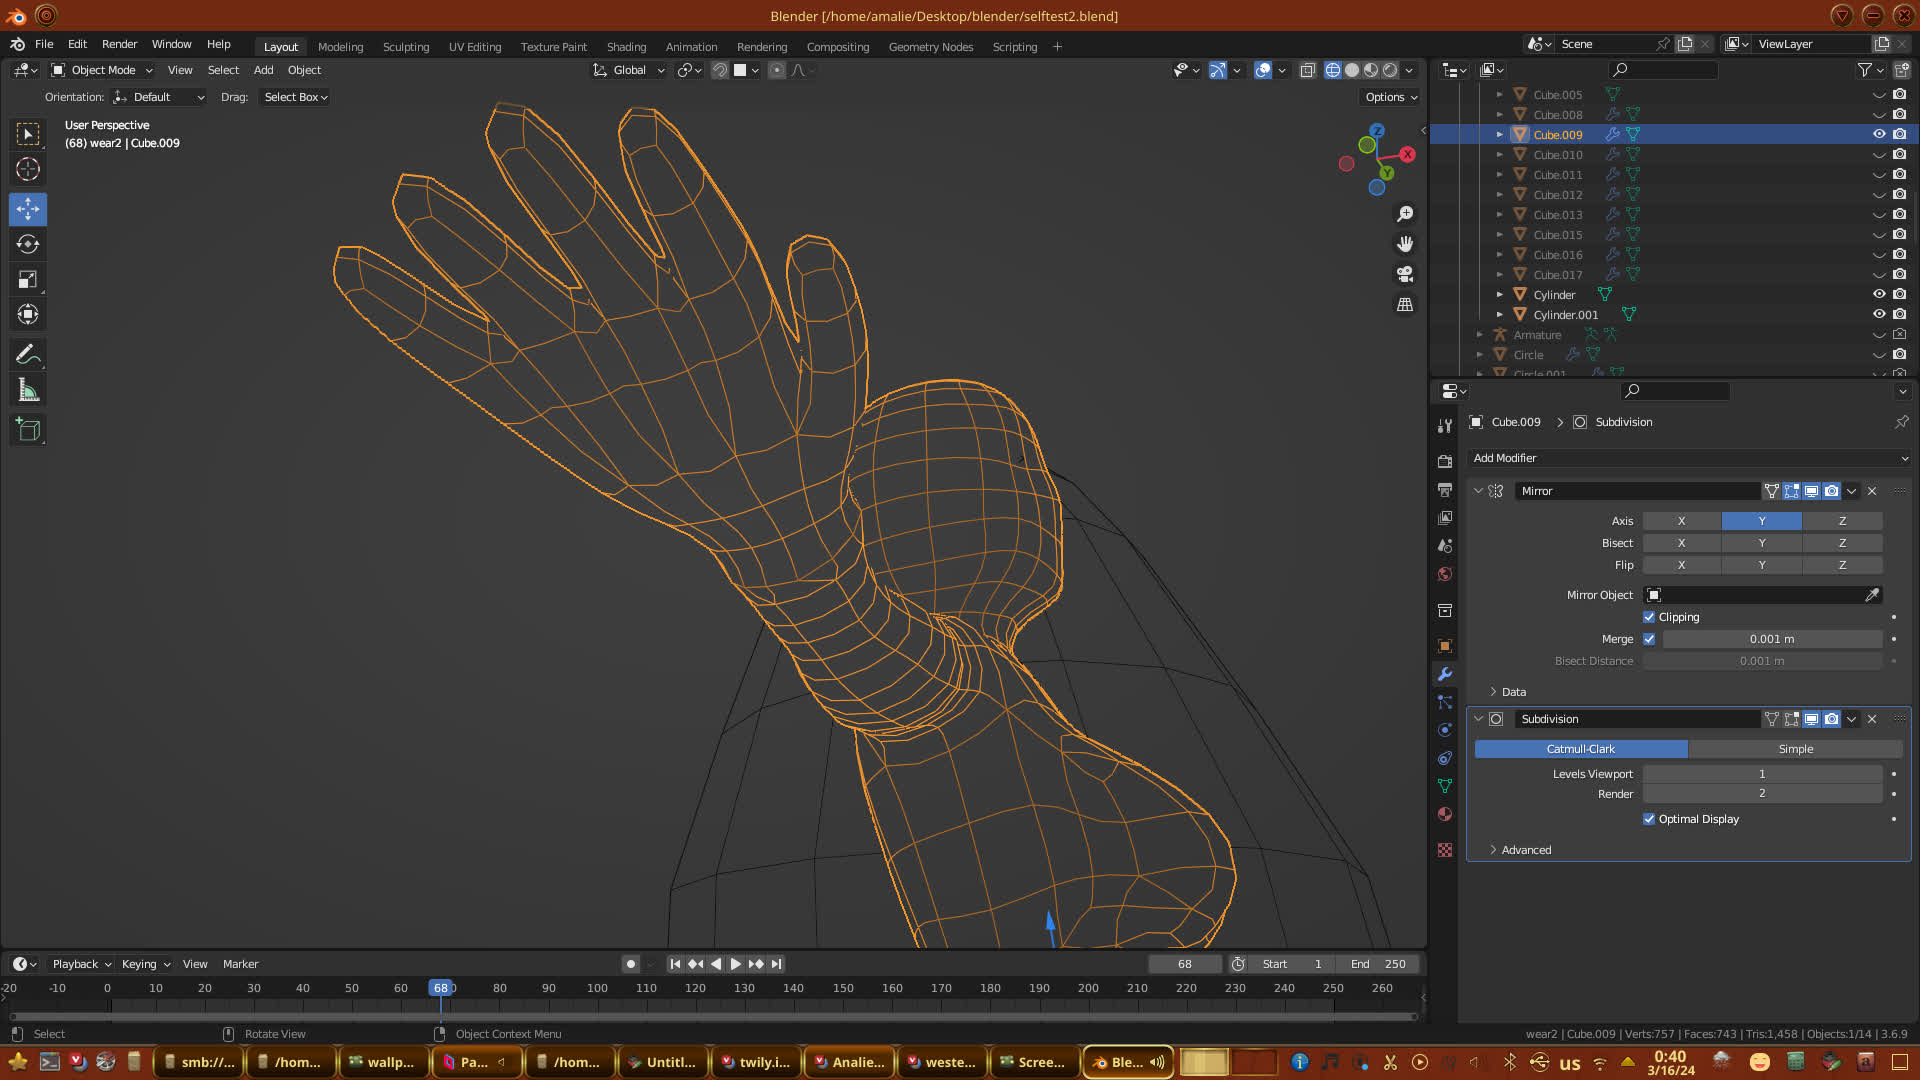Adjust the Levels Viewport value field
Viewport: 1920px width, 1080px height.
(x=1762, y=774)
